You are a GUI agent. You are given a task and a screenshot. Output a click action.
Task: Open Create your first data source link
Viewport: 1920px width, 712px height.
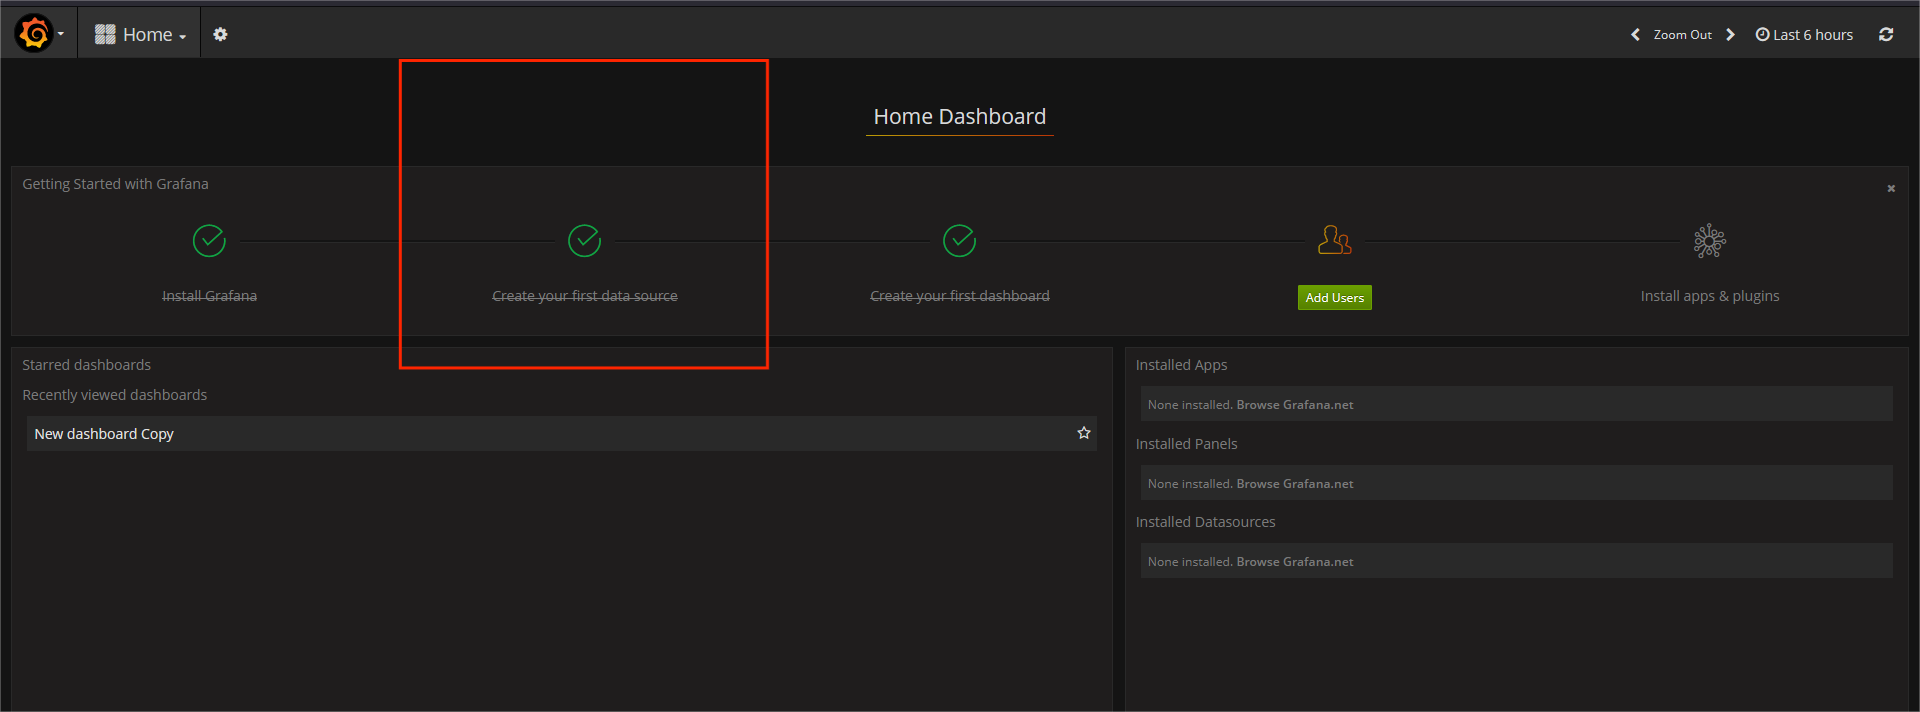pos(585,296)
